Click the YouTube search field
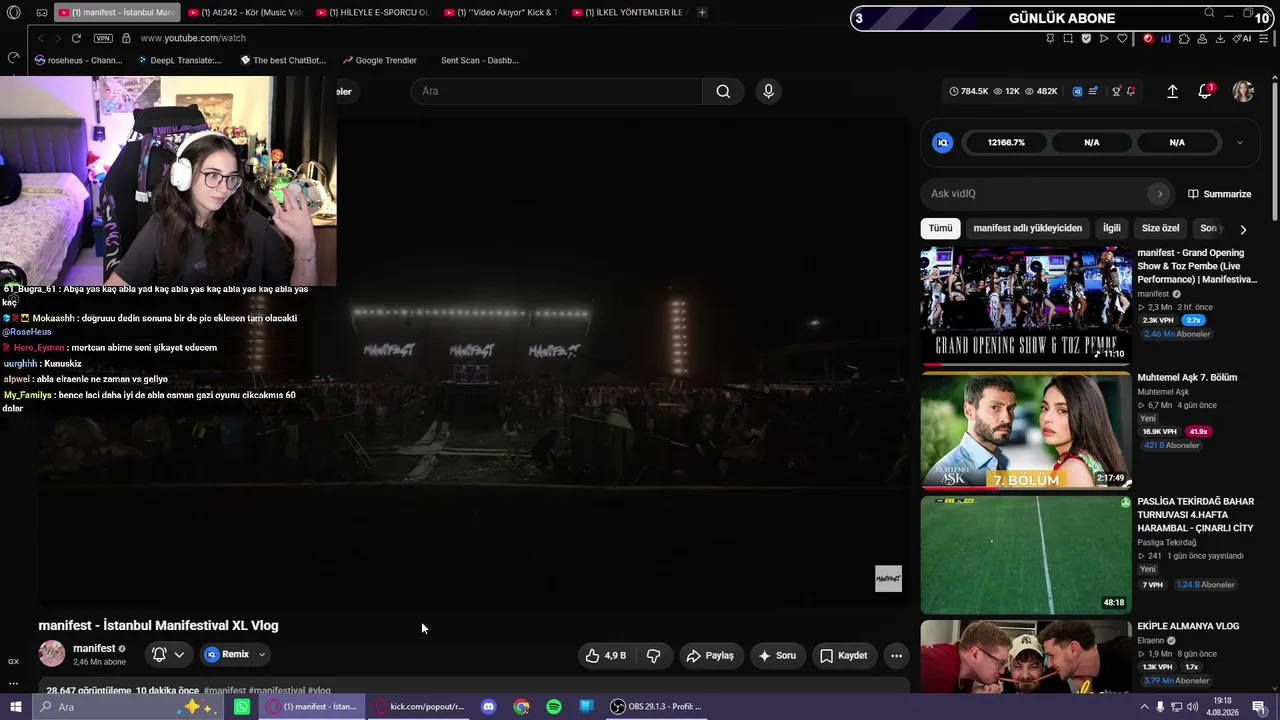This screenshot has width=1280, height=720. [x=556, y=91]
